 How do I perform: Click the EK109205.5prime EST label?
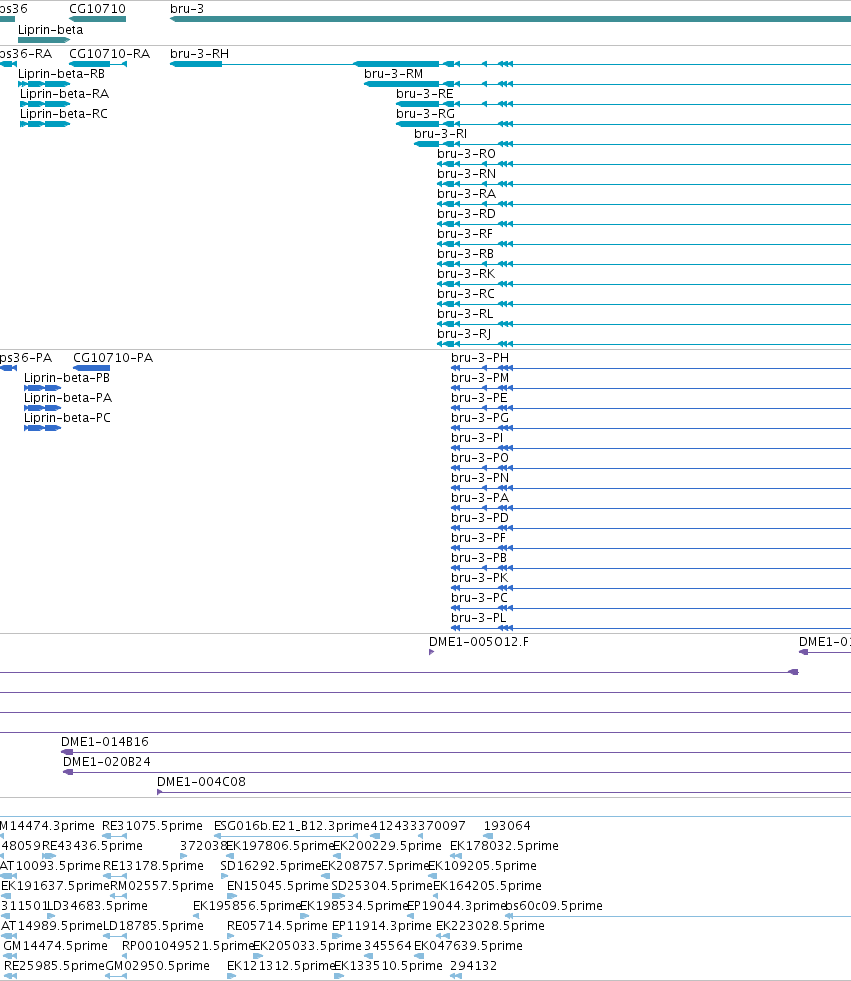click(x=482, y=866)
